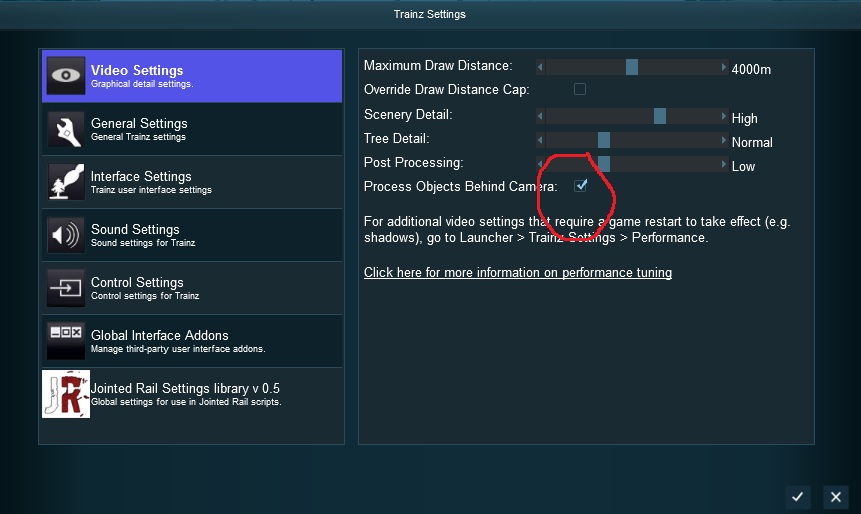Decrease Post Processing with left arrow
Viewport: 861px width, 514px height.
tap(541, 165)
